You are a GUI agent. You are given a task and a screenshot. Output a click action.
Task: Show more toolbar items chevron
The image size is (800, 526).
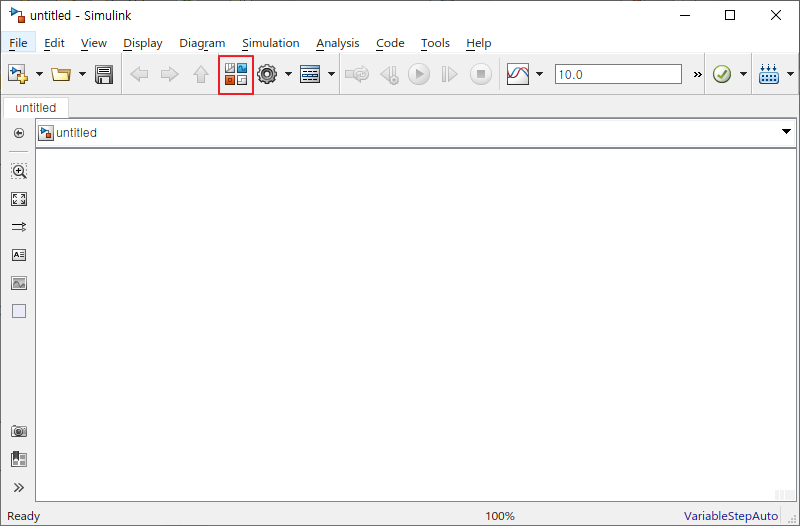[x=697, y=74]
